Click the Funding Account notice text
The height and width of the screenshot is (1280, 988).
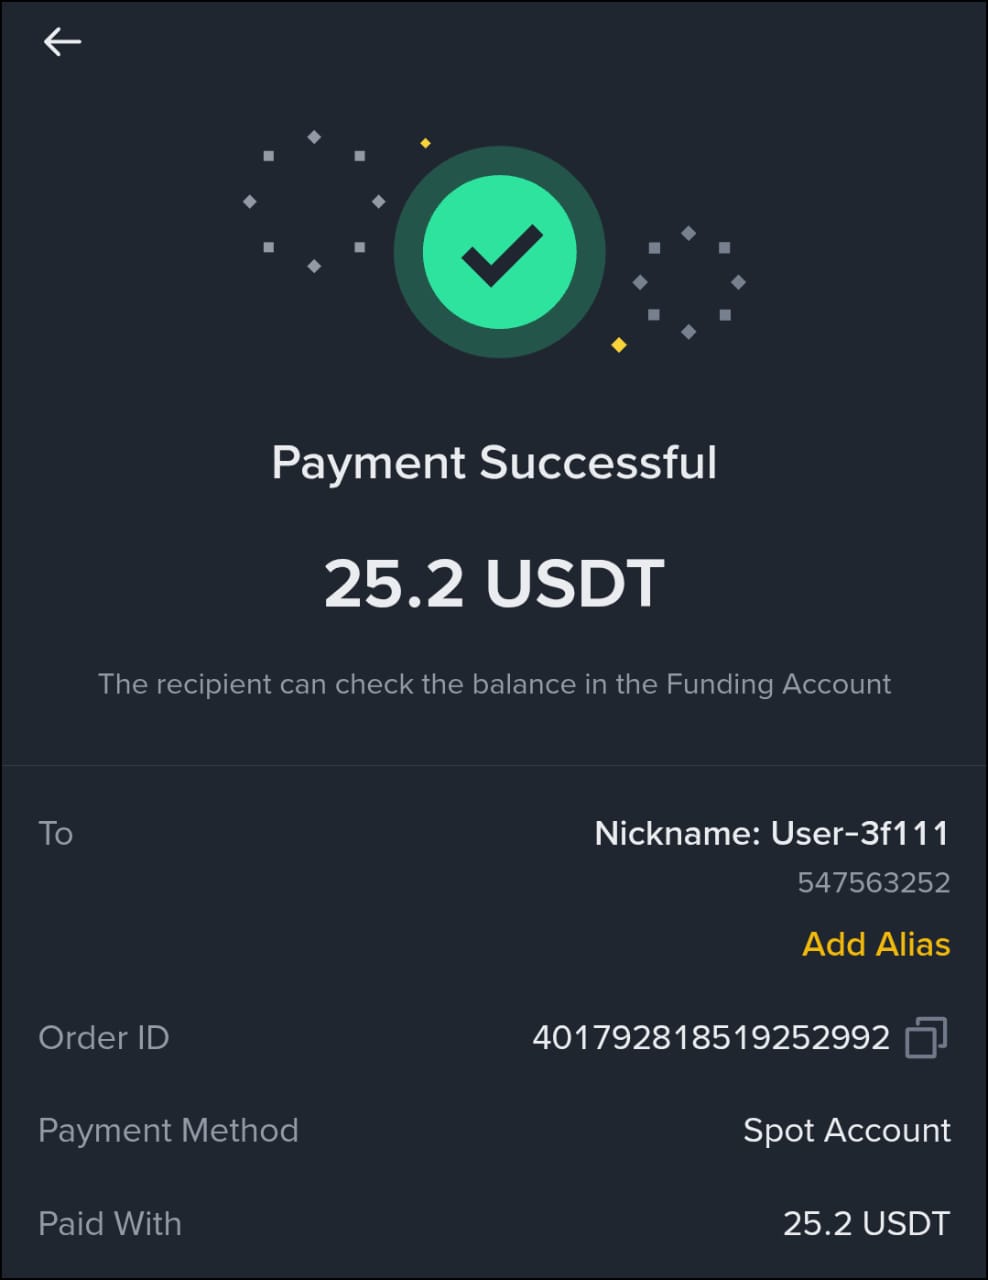494,685
